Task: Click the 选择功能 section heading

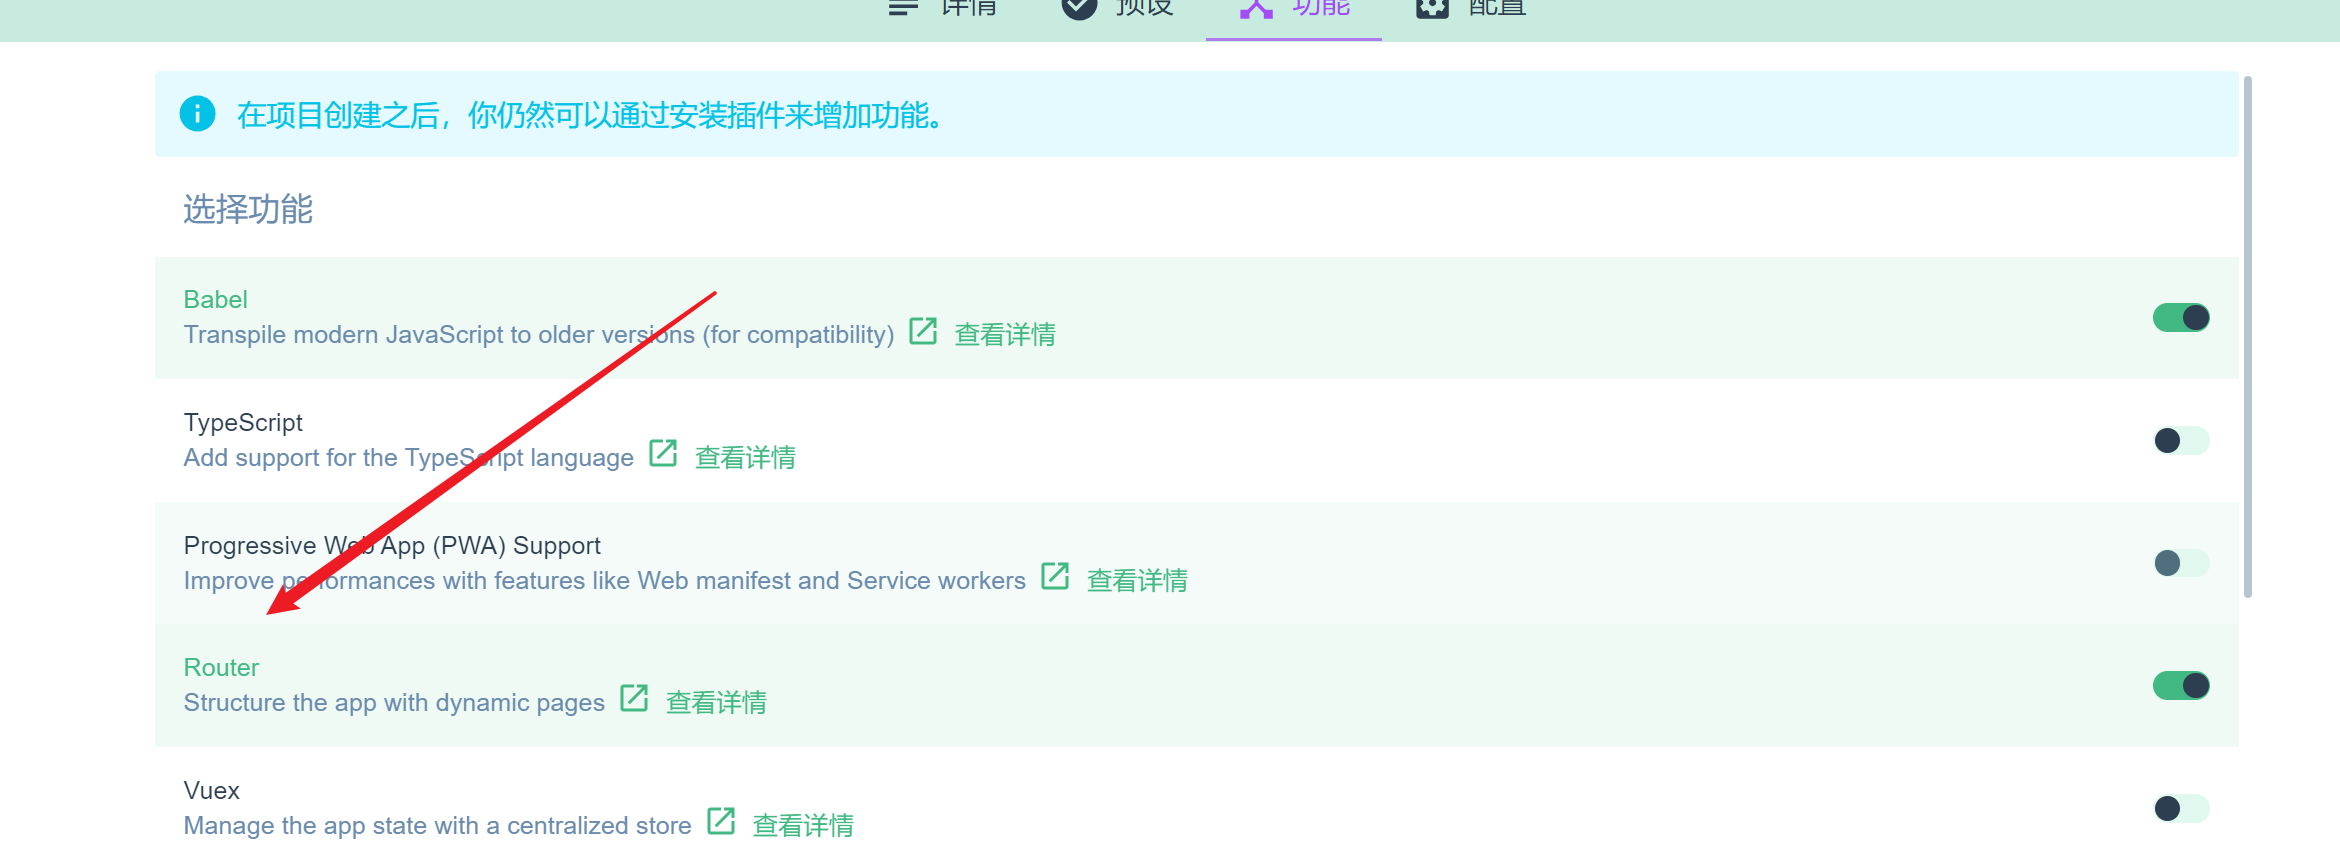Action: point(248,209)
